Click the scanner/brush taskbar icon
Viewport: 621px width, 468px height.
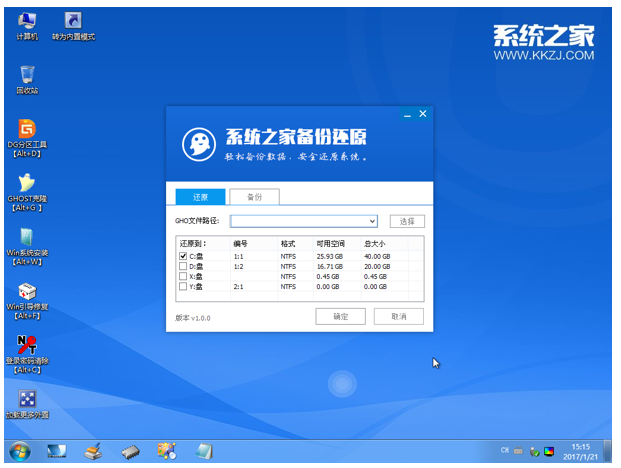(x=93, y=451)
